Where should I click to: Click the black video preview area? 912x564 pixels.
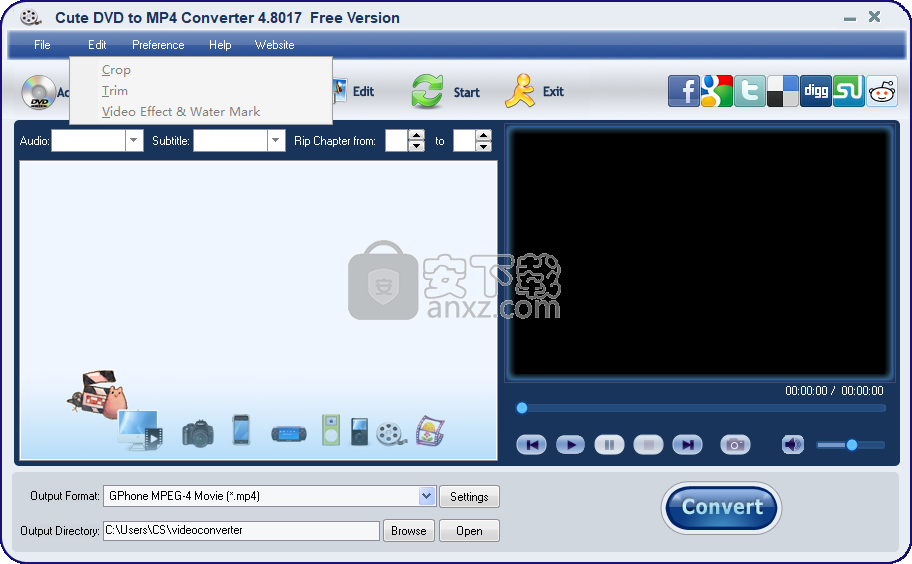pyautogui.click(x=700, y=252)
